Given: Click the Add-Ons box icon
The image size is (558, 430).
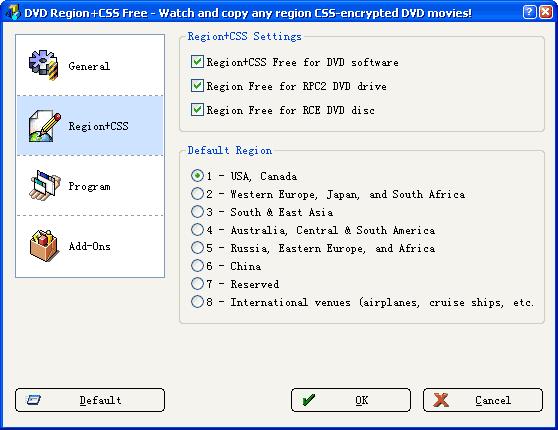Looking at the screenshot, I should click(x=44, y=246).
